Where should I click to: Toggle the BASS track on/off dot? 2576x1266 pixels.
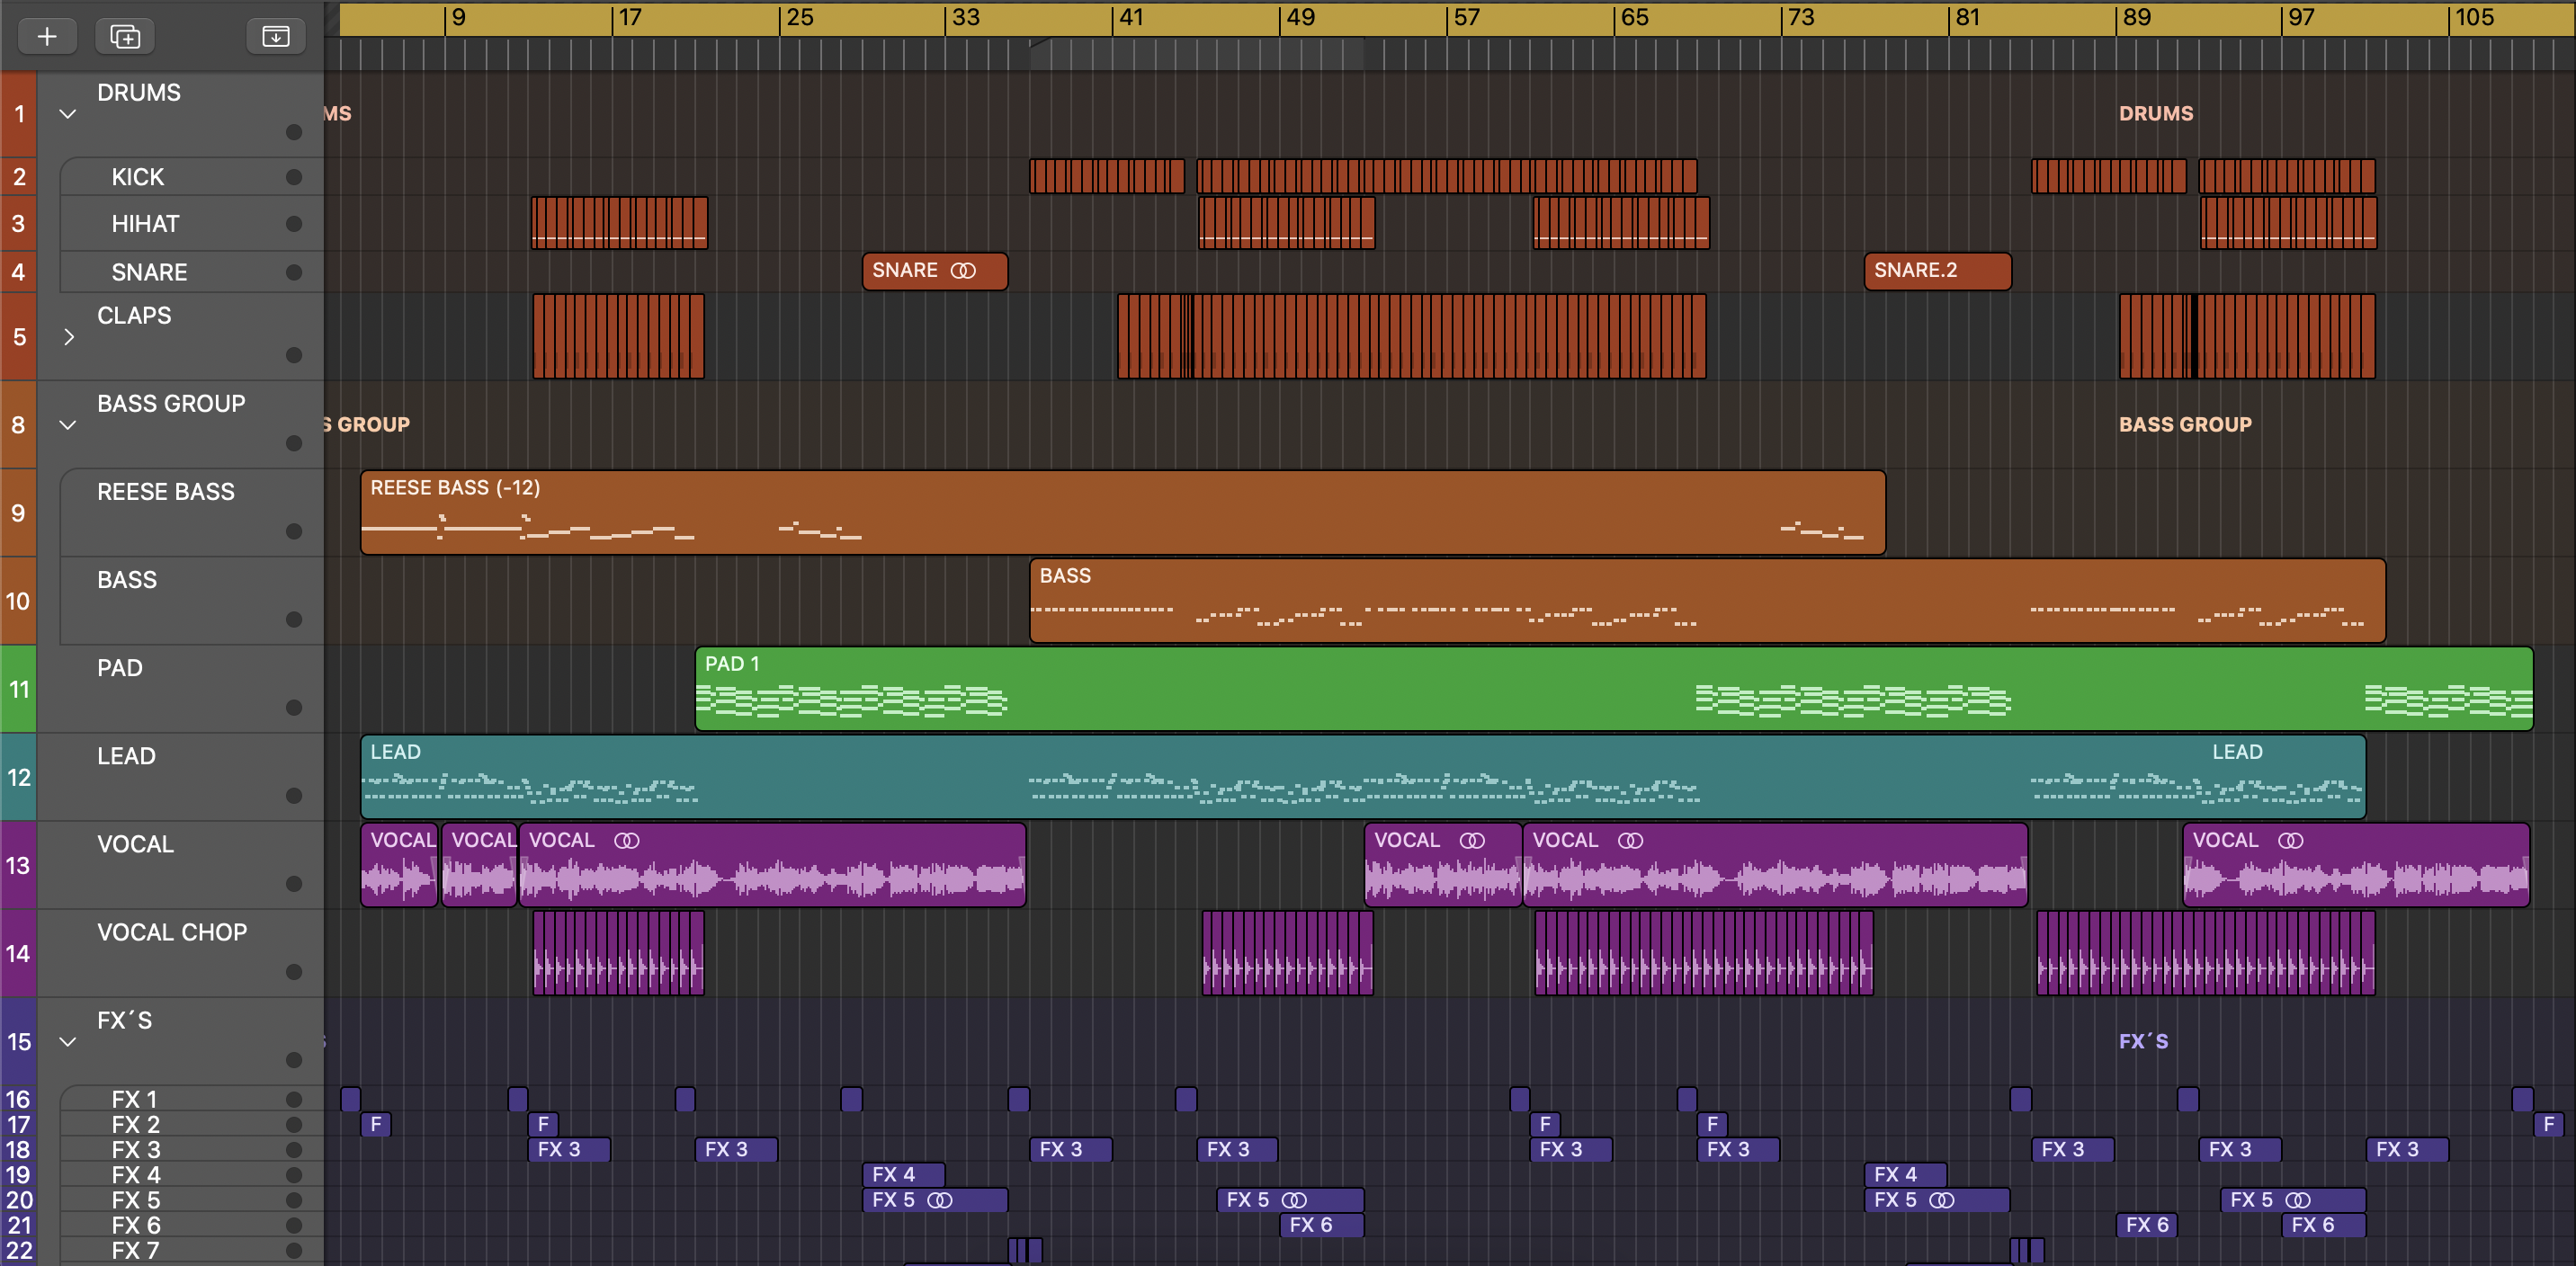point(294,619)
